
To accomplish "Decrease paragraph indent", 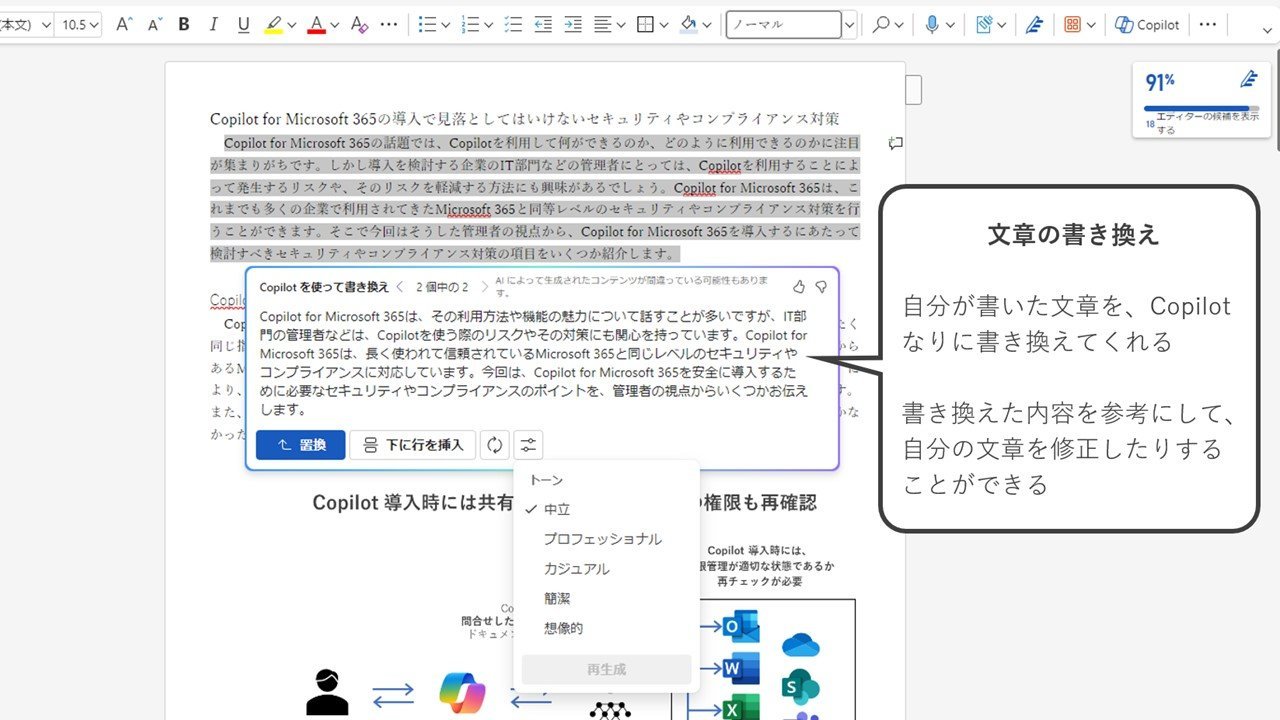I will pos(543,24).
